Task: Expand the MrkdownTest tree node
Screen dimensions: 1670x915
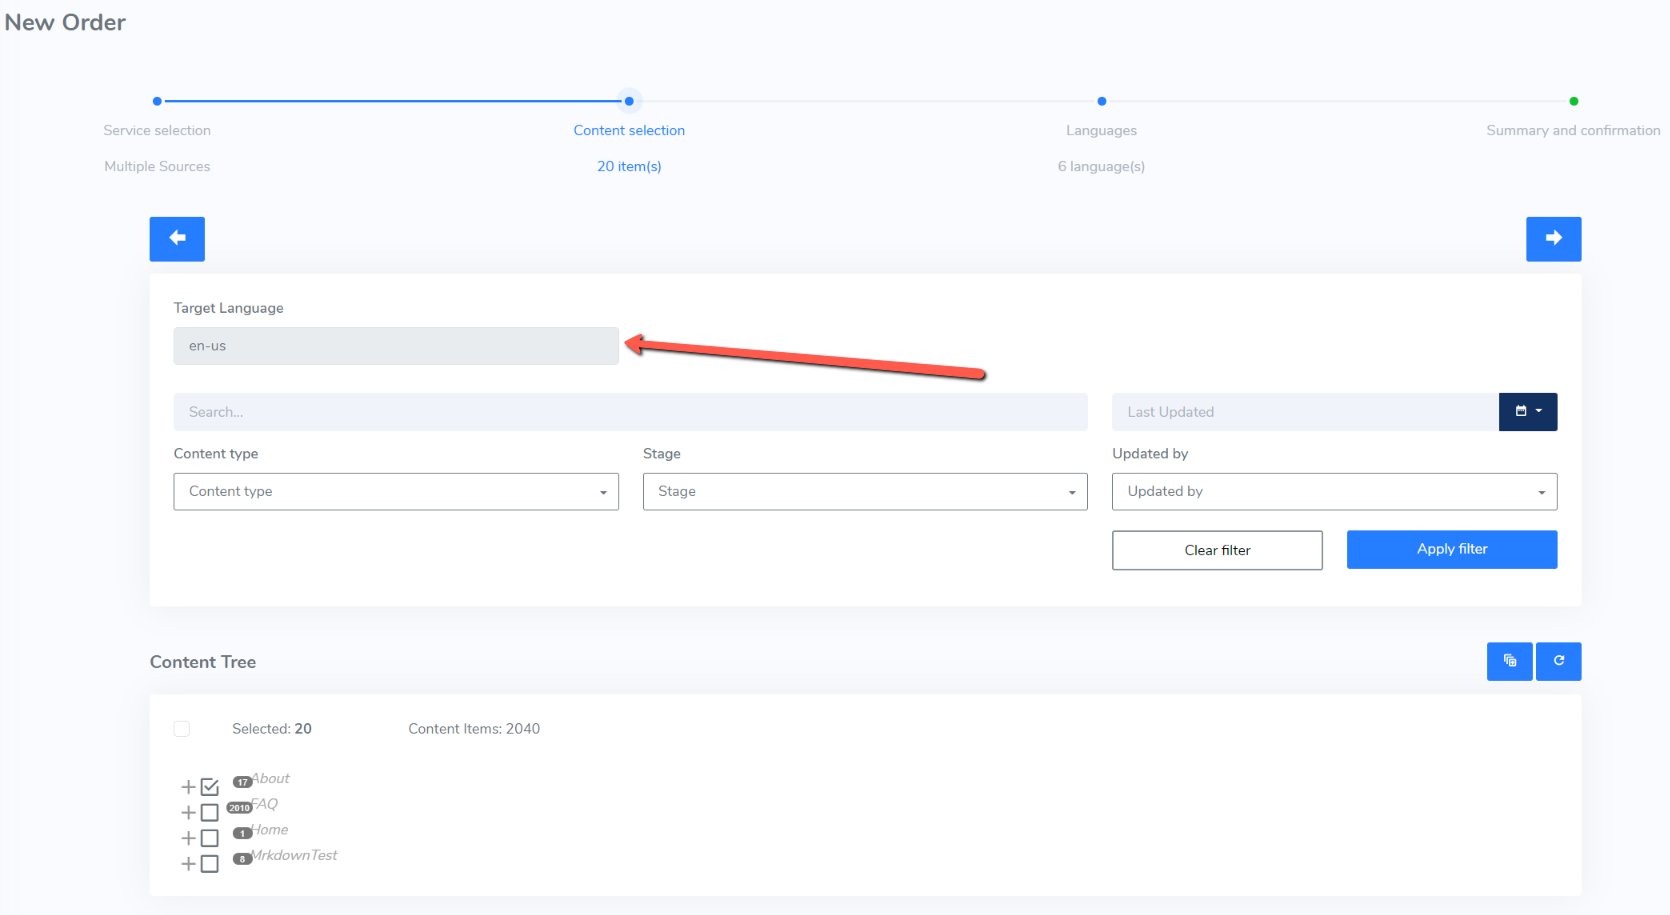Action: (x=188, y=864)
